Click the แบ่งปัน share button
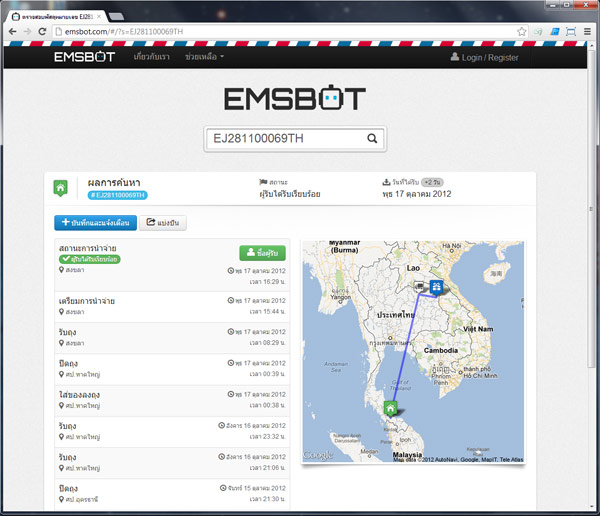Screen dimensions: 600x516 (x=163, y=223)
